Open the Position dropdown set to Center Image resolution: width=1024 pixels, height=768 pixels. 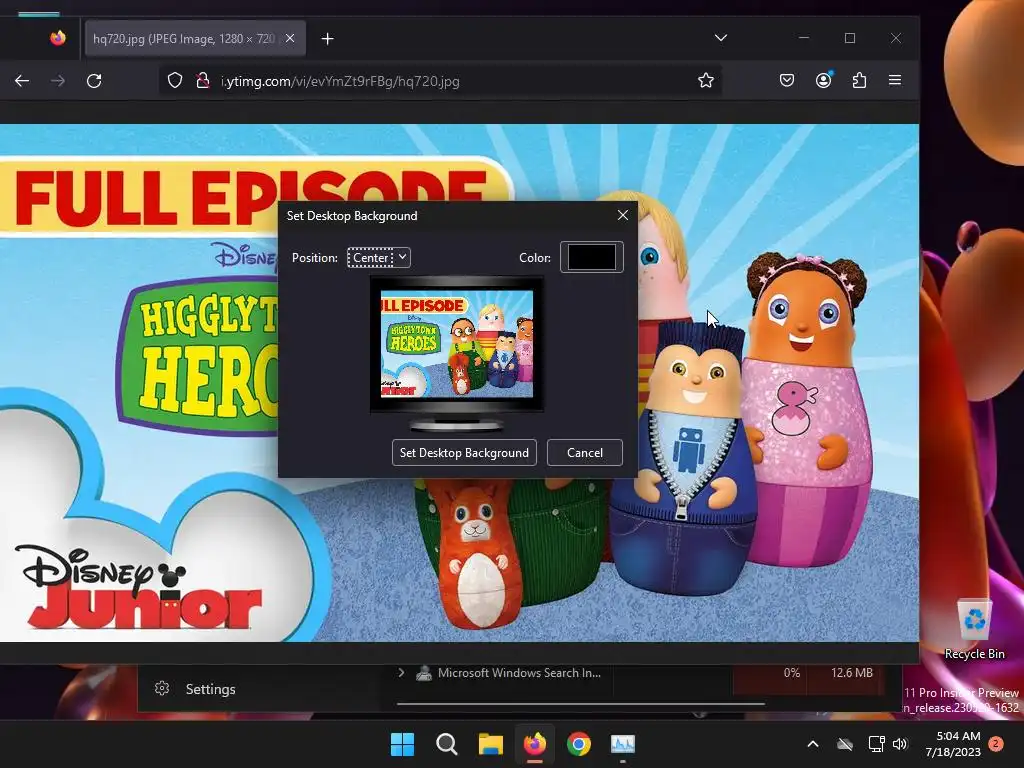pyautogui.click(x=379, y=257)
